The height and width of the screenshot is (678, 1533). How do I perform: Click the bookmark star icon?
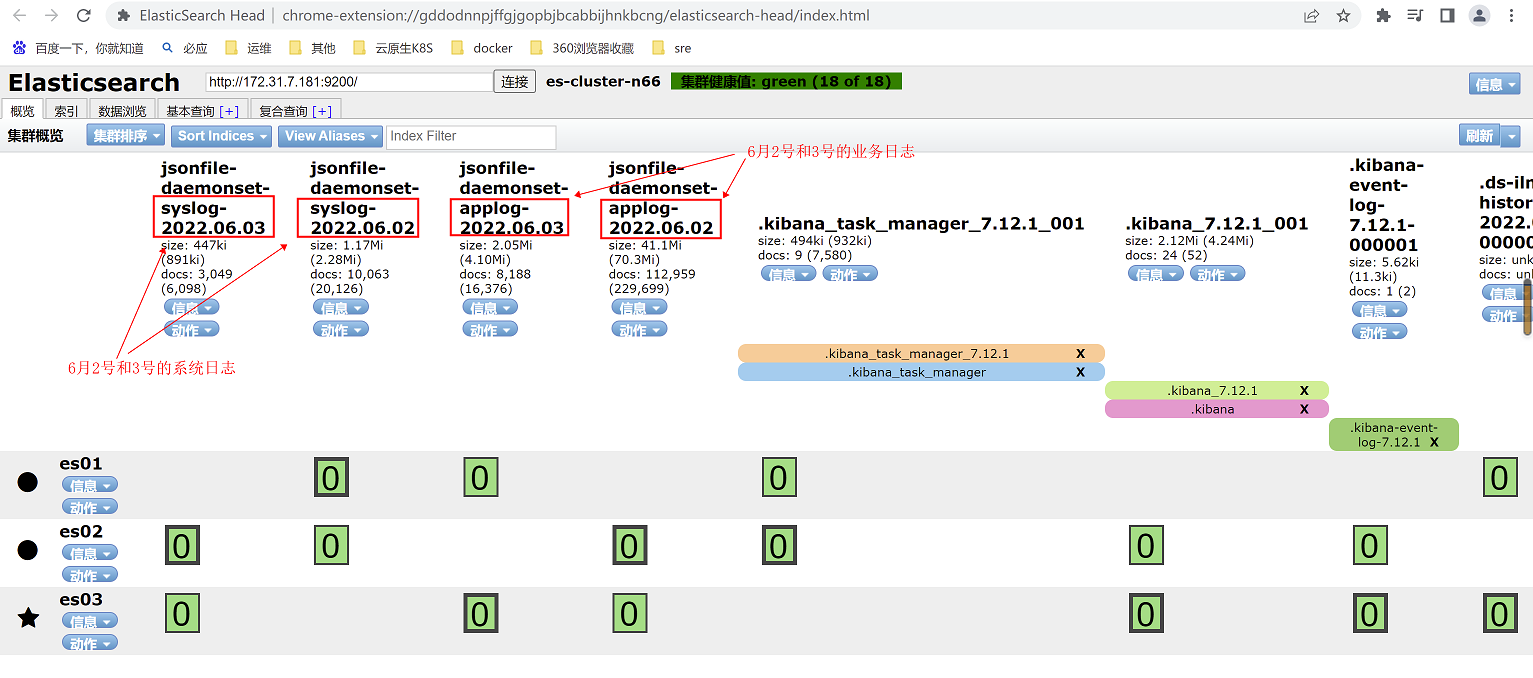click(1343, 16)
